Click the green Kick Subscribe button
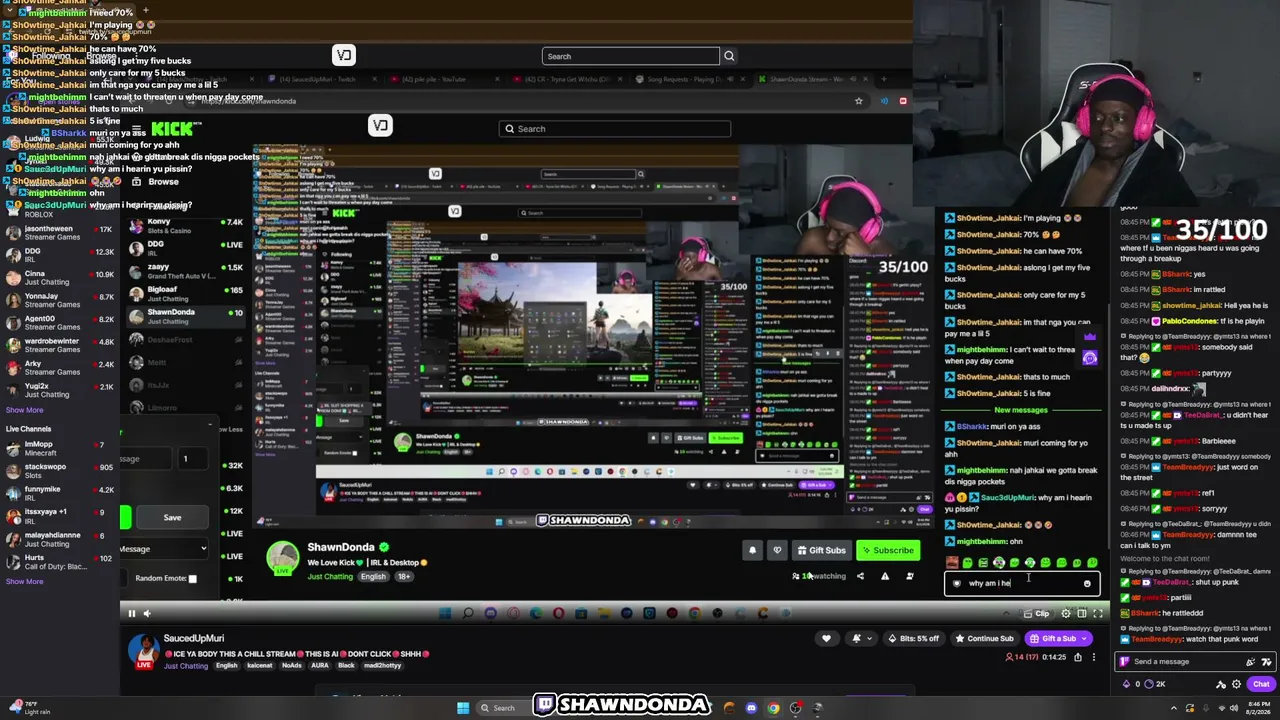1280x720 pixels. point(887,550)
